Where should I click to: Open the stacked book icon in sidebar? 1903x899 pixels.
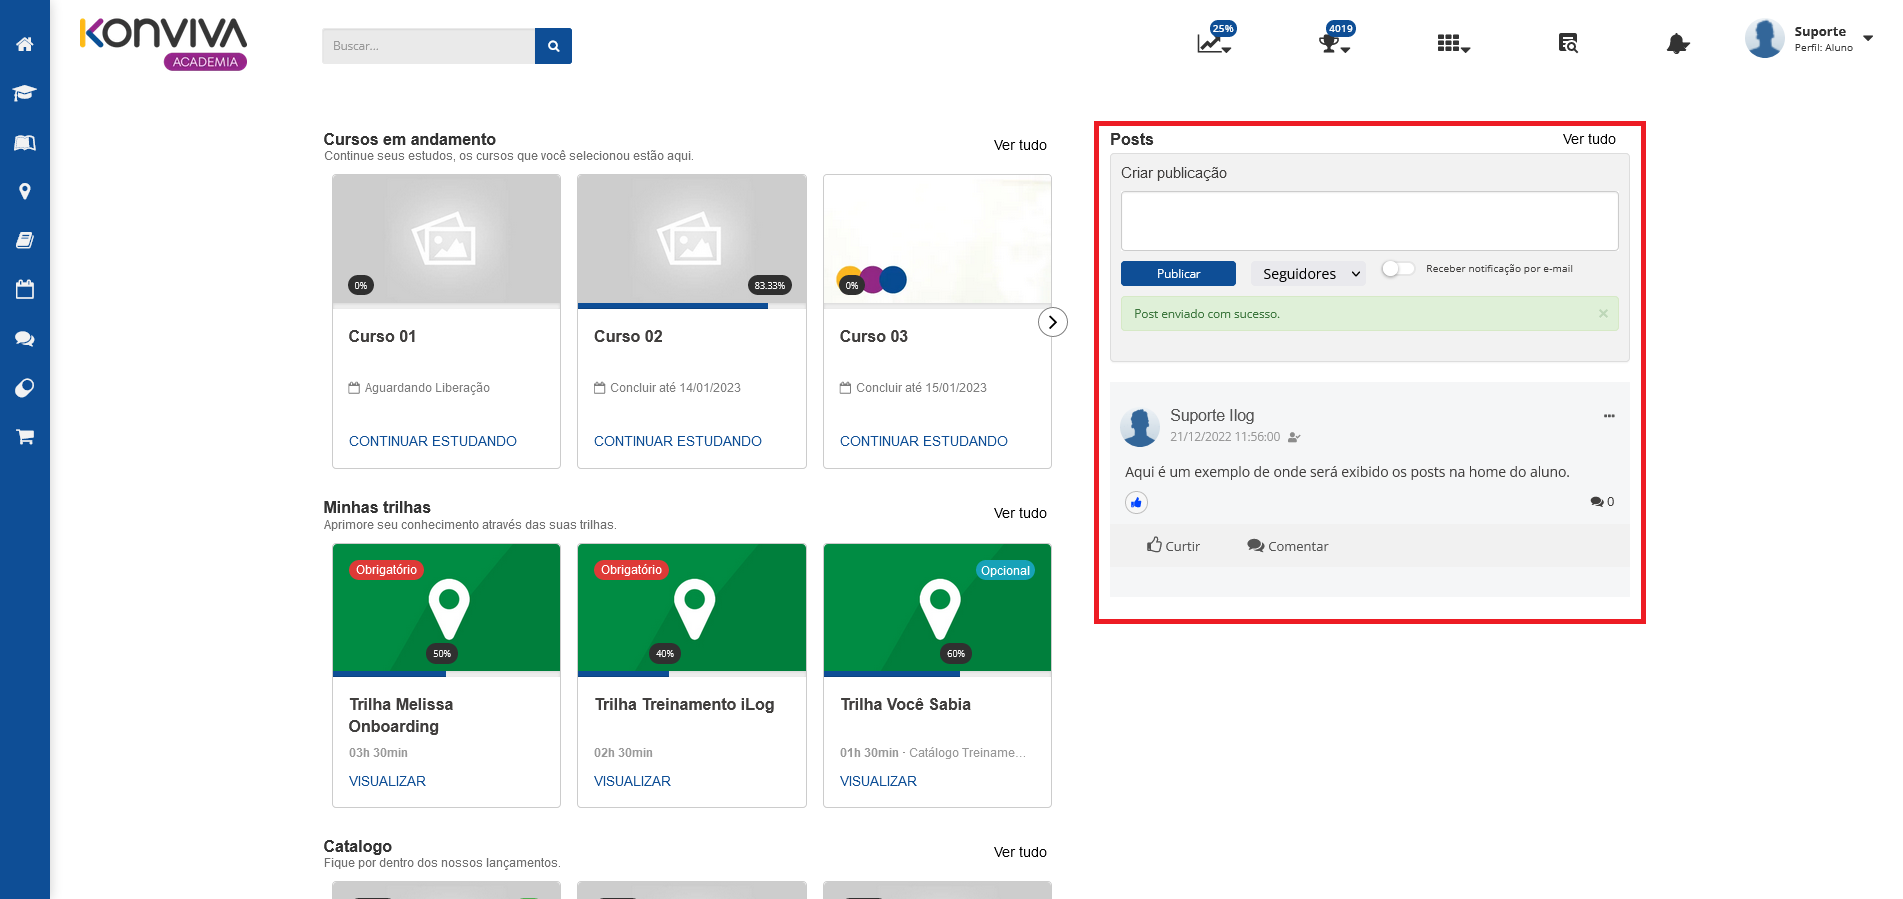coord(25,240)
